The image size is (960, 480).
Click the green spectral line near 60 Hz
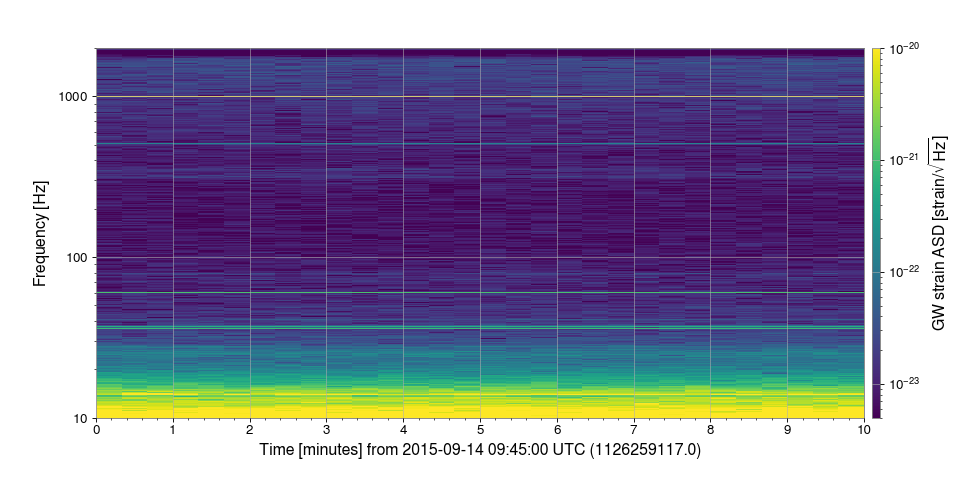[x=480, y=293]
